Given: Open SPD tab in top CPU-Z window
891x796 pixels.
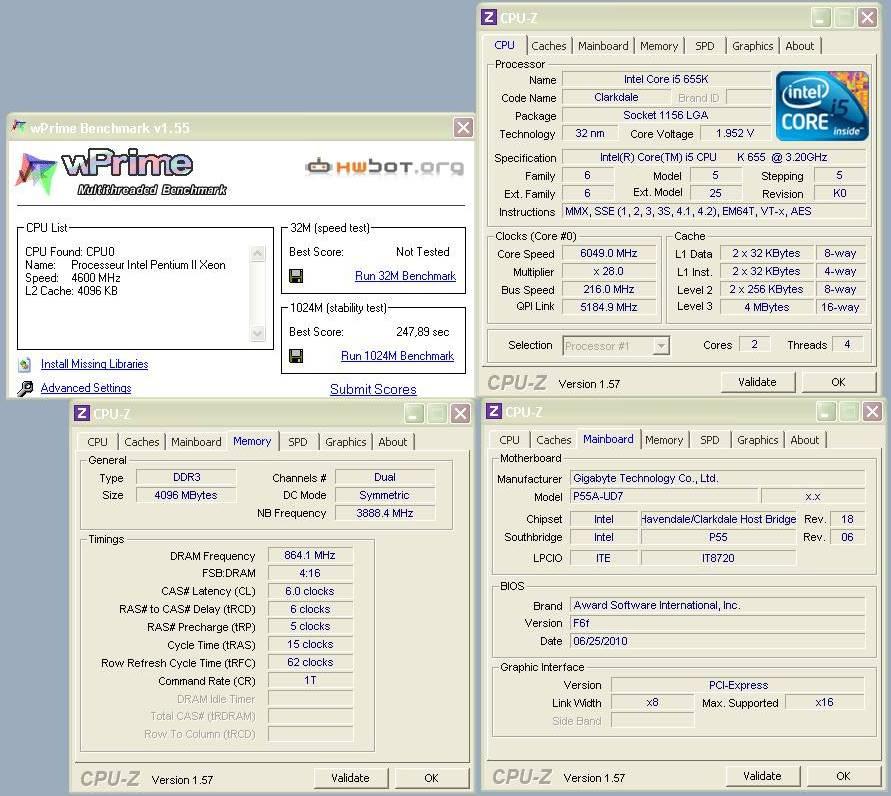Looking at the screenshot, I should 705,46.
